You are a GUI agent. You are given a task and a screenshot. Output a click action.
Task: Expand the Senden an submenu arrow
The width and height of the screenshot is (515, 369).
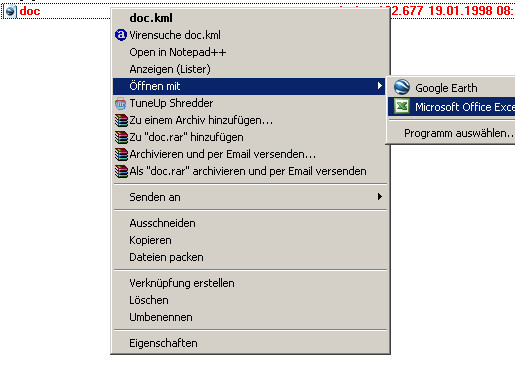click(380, 197)
